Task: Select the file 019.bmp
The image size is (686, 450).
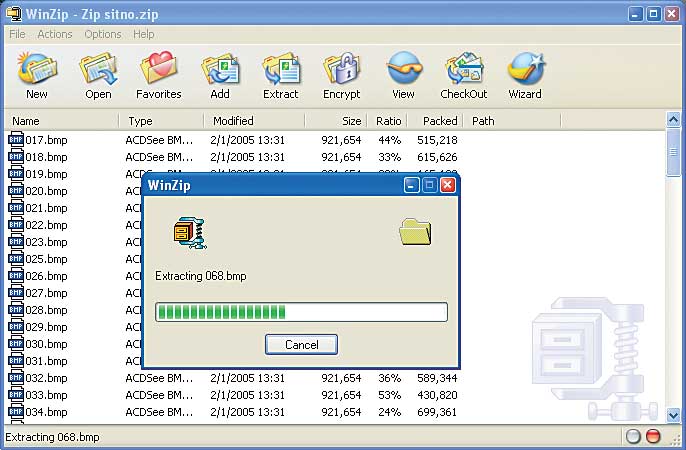Action: (x=46, y=174)
